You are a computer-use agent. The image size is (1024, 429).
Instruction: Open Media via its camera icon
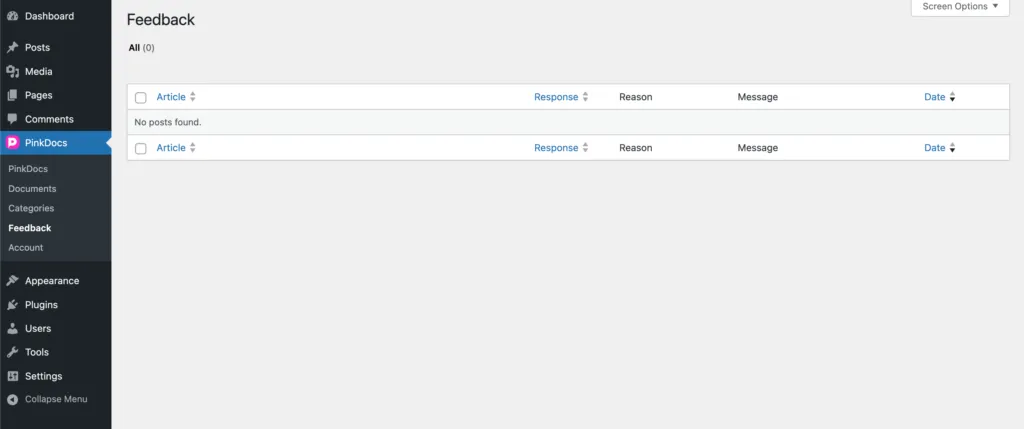point(12,71)
